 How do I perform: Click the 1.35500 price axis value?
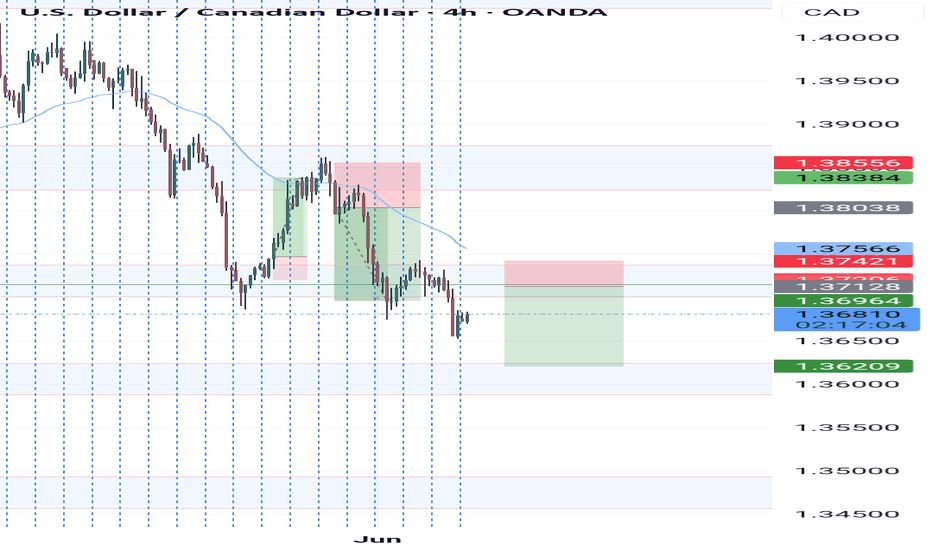(x=847, y=428)
